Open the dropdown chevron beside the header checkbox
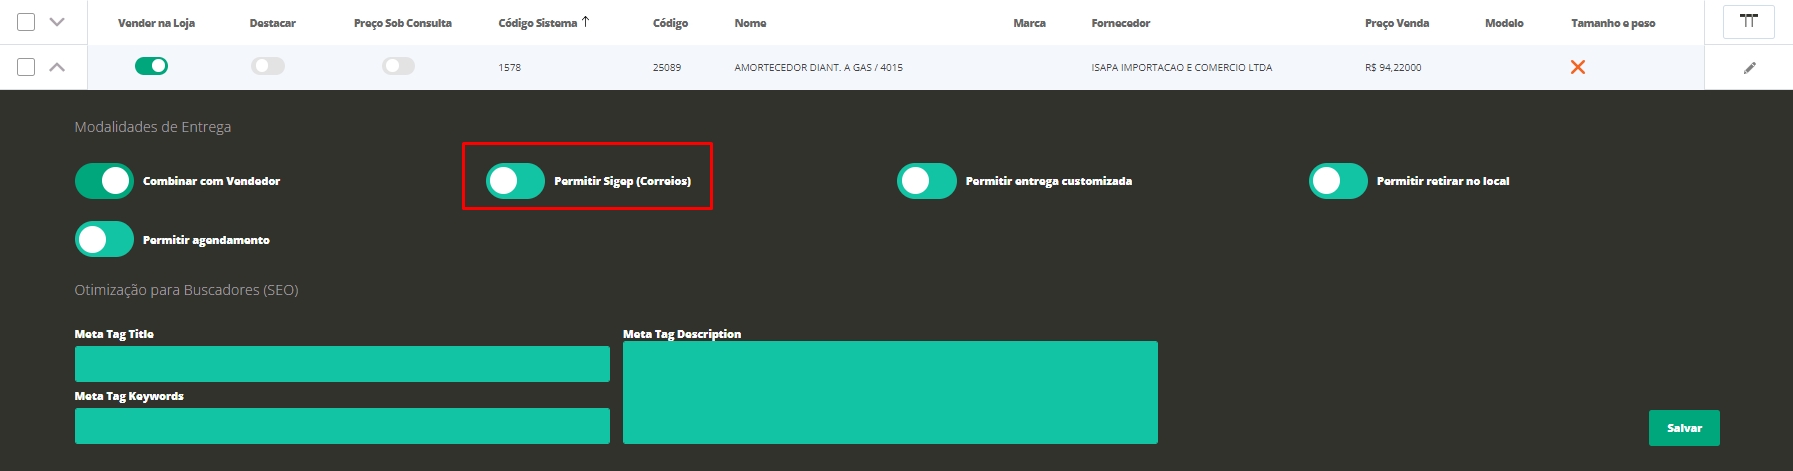This screenshot has width=1793, height=471. pyautogui.click(x=57, y=22)
